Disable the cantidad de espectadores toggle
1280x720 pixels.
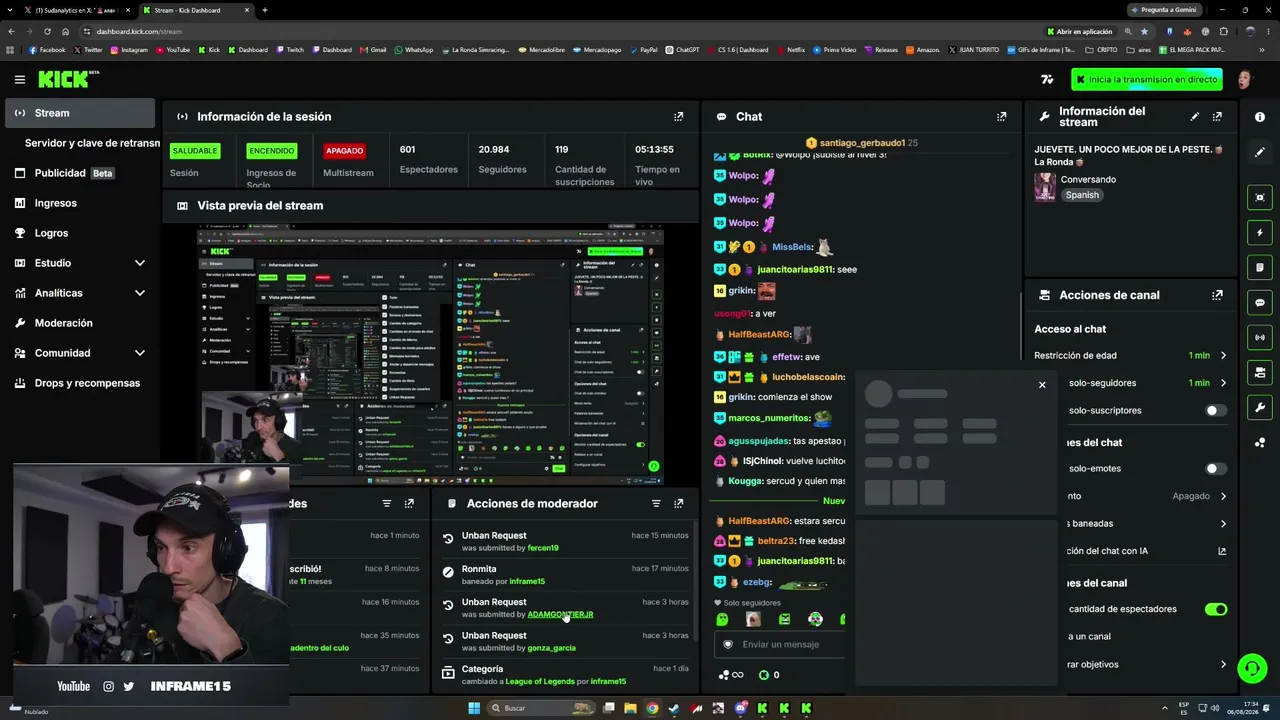point(1216,609)
